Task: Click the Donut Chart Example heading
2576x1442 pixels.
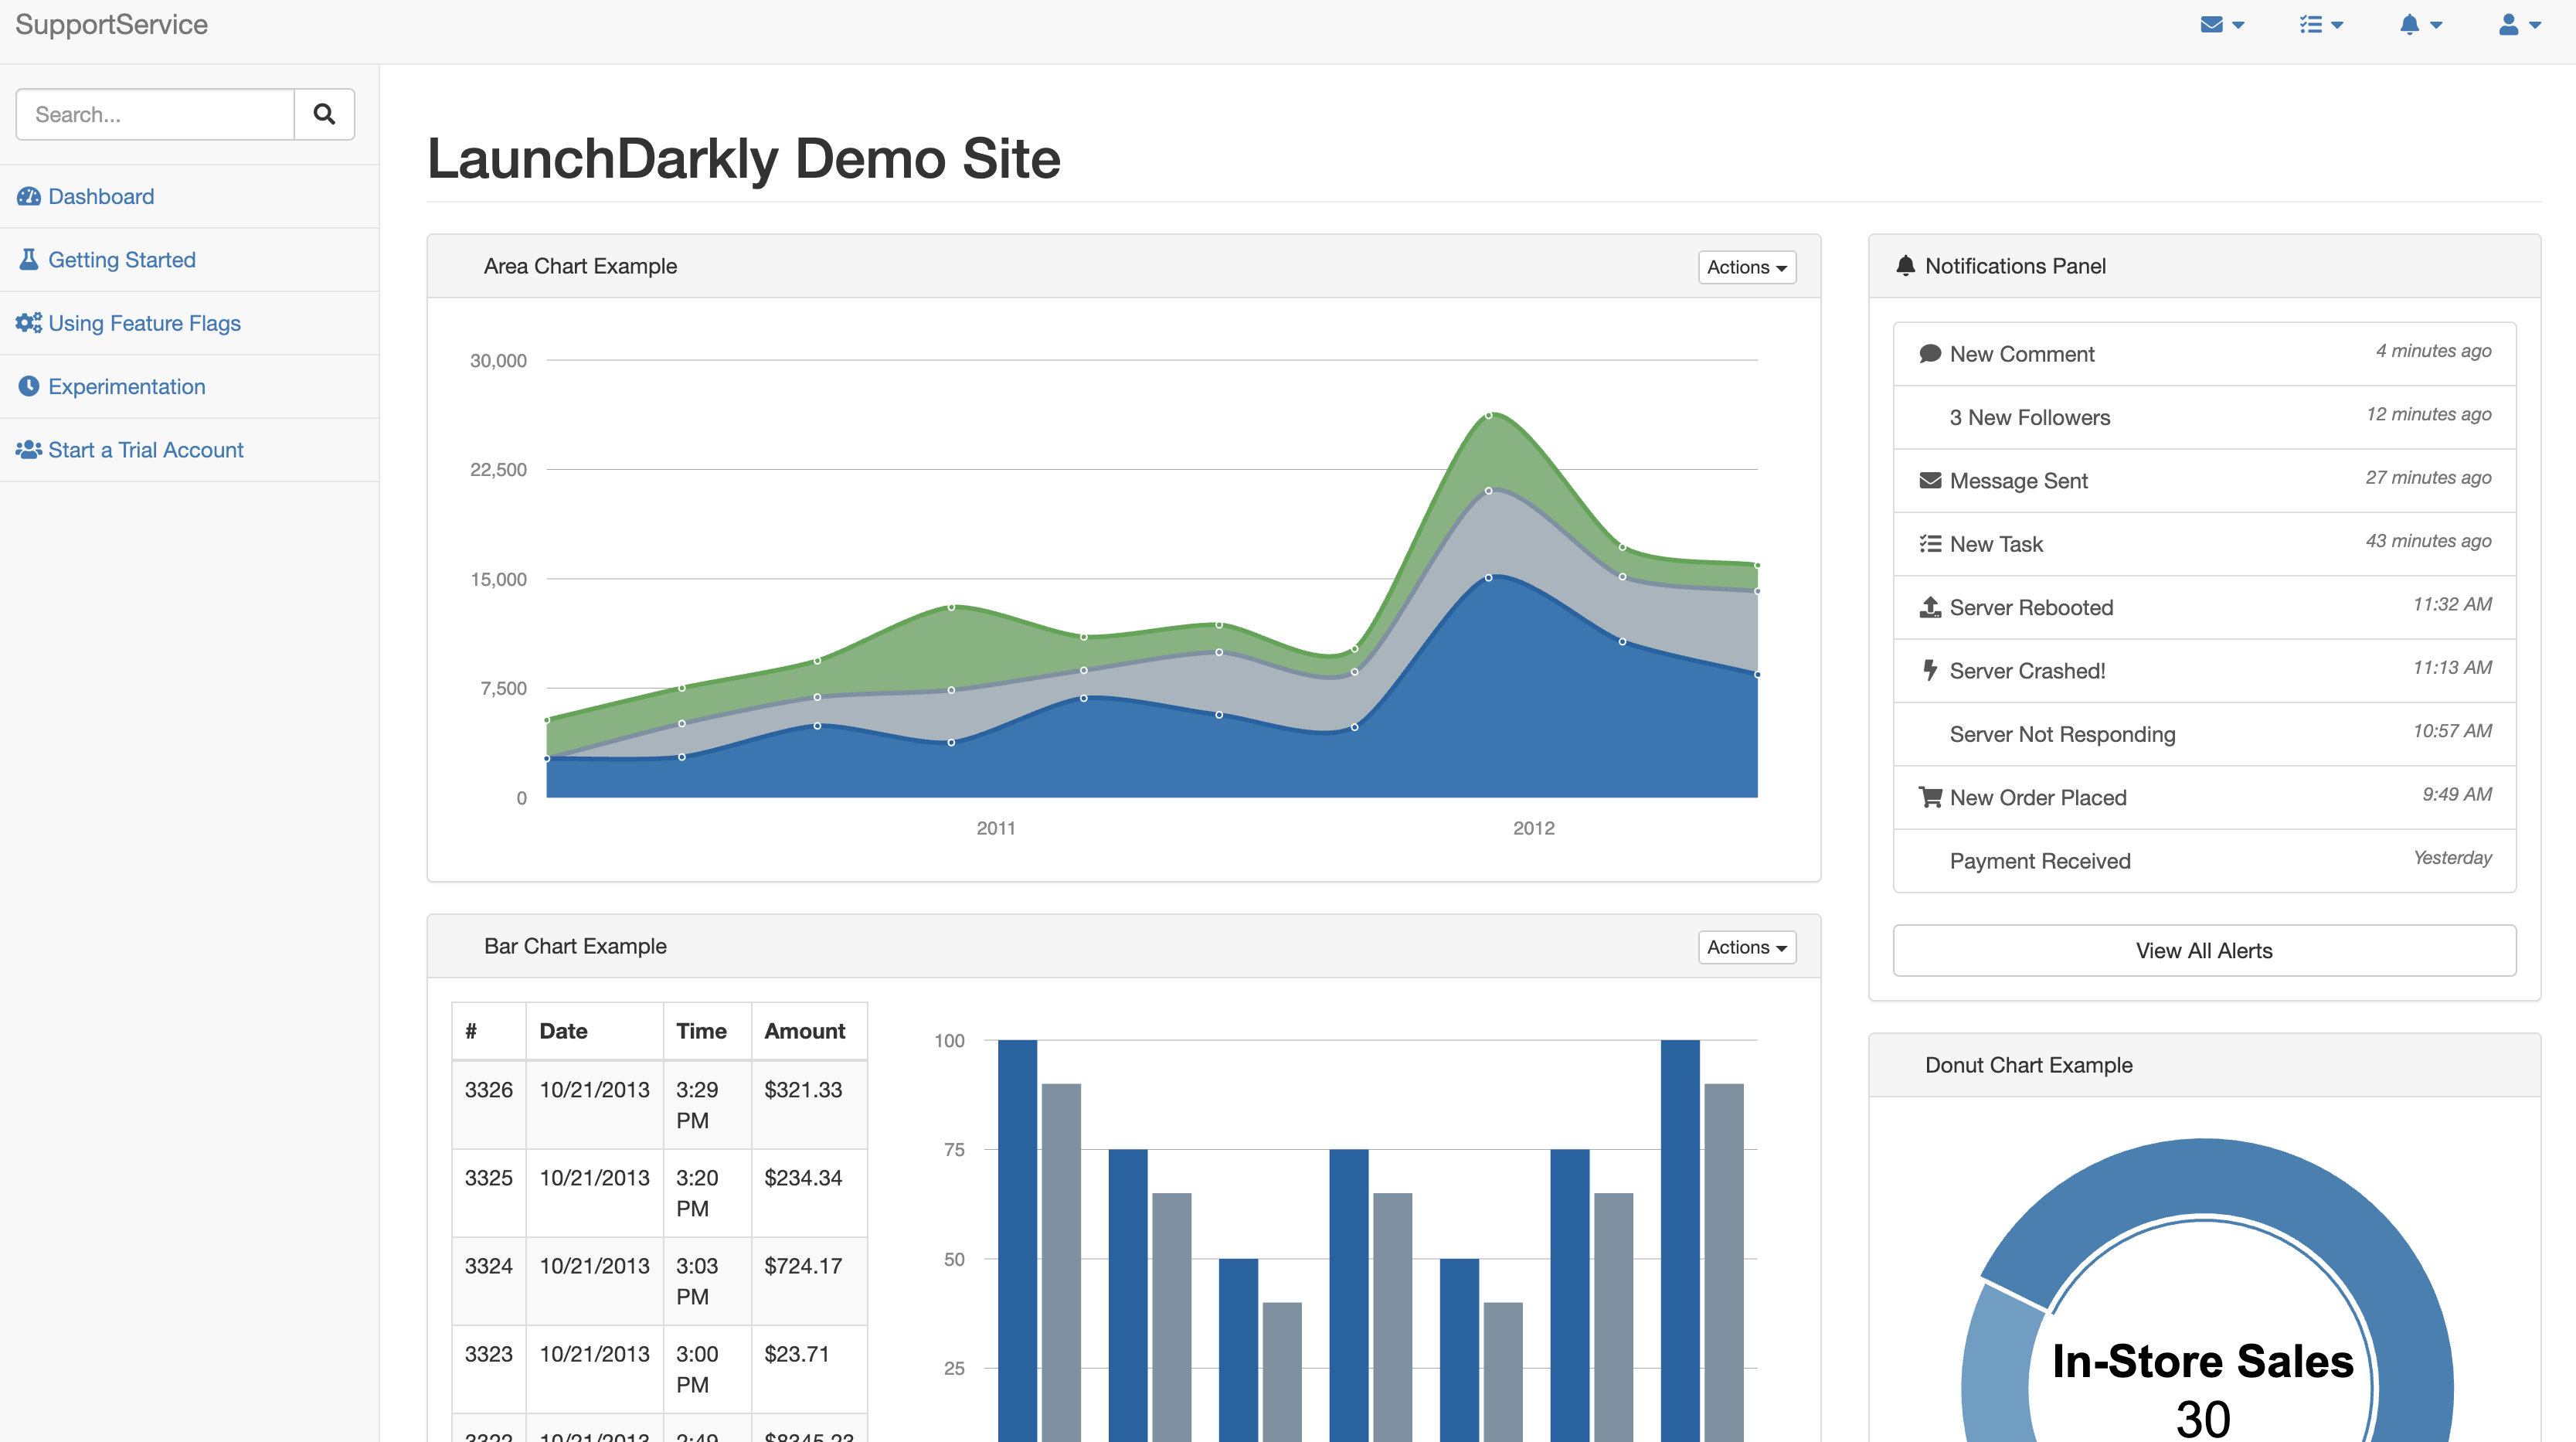Action: coord(2029,1065)
